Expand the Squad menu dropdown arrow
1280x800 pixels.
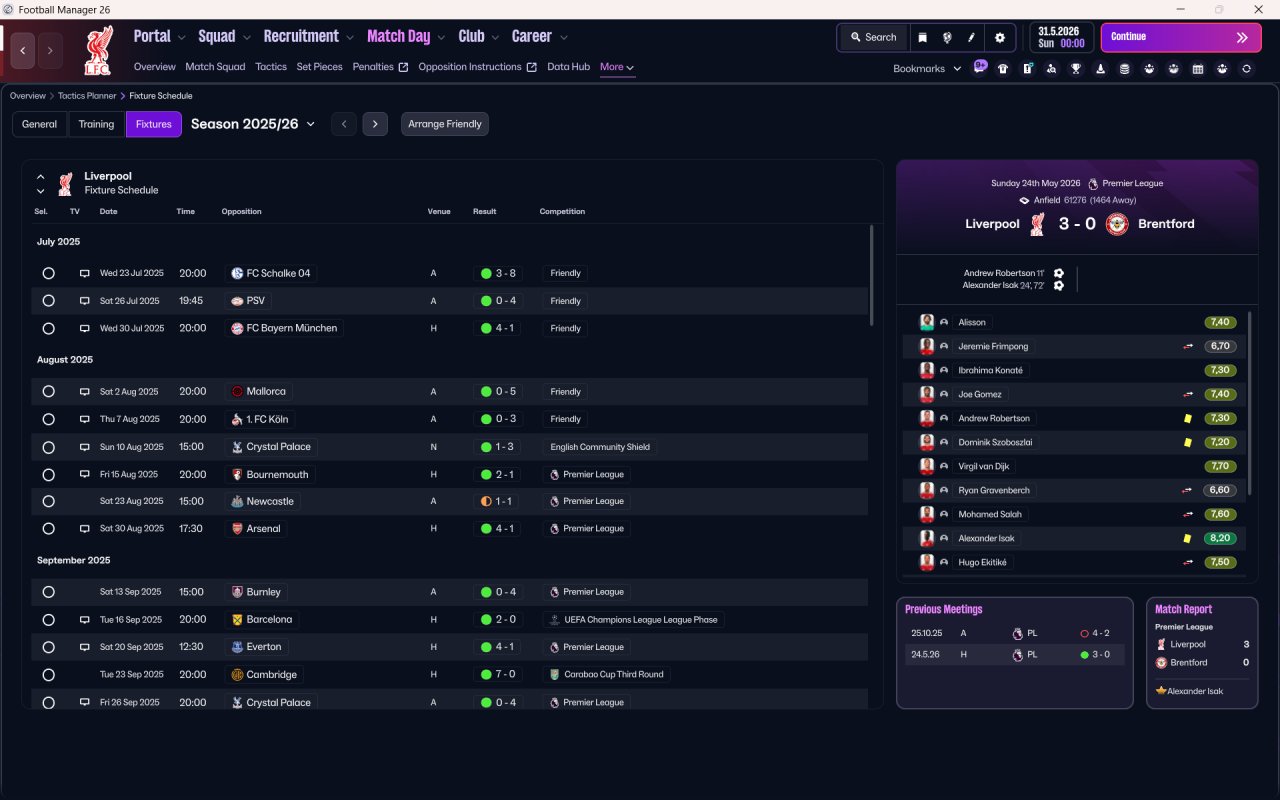coord(246,38)
